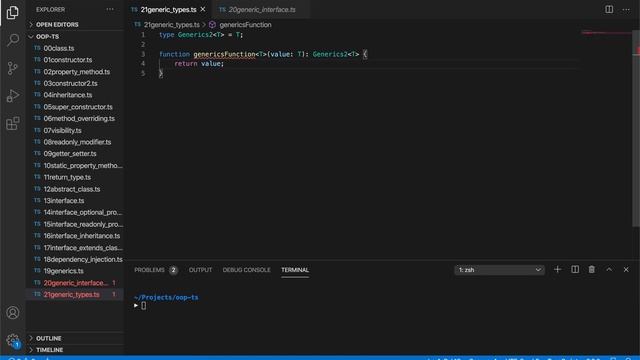Screen dimensions: 640x360
Task: Close the terminal panel
Action: tap(626, 269)
